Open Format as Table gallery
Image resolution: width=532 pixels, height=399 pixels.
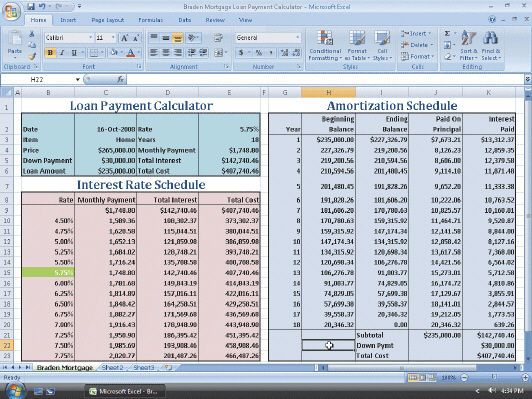(357, 45)
